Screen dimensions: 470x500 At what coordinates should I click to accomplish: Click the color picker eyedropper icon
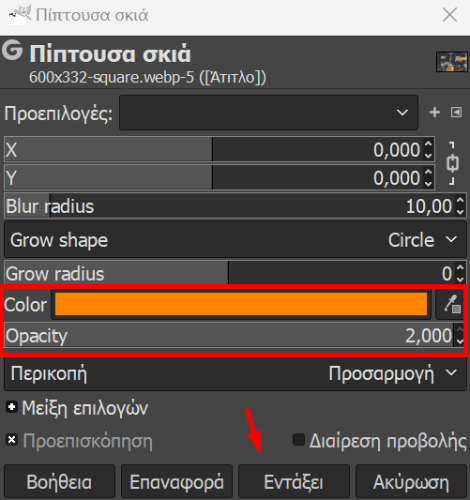(x=452, y=304)
